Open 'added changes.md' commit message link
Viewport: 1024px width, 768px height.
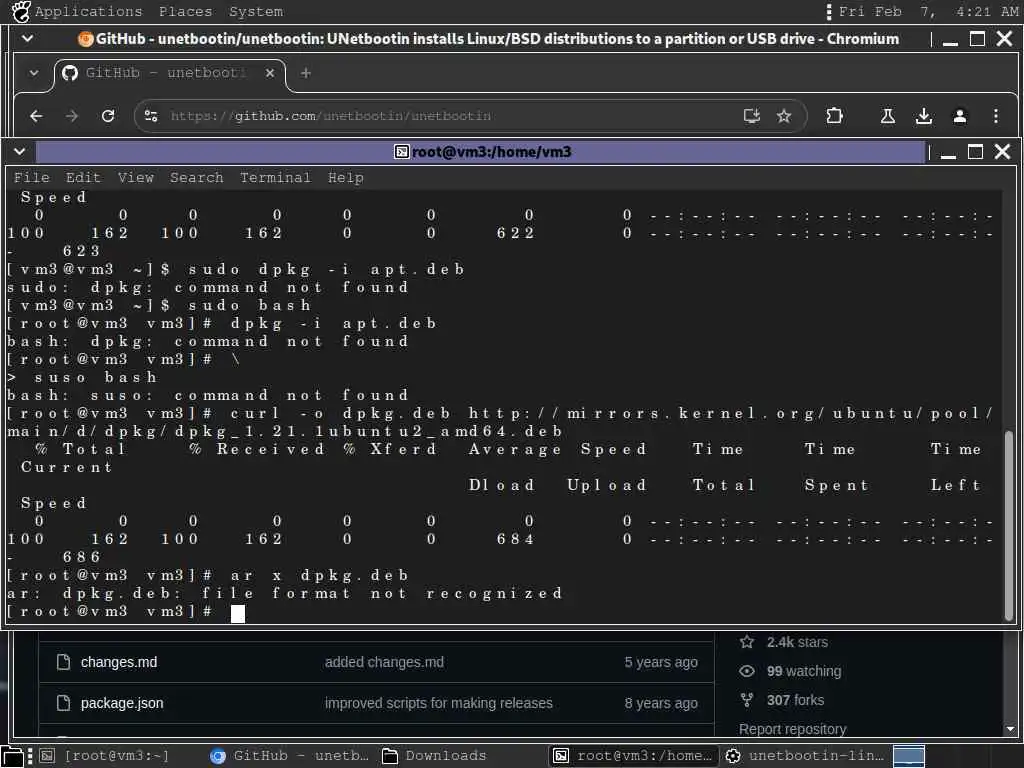click(x=384, y=662)
